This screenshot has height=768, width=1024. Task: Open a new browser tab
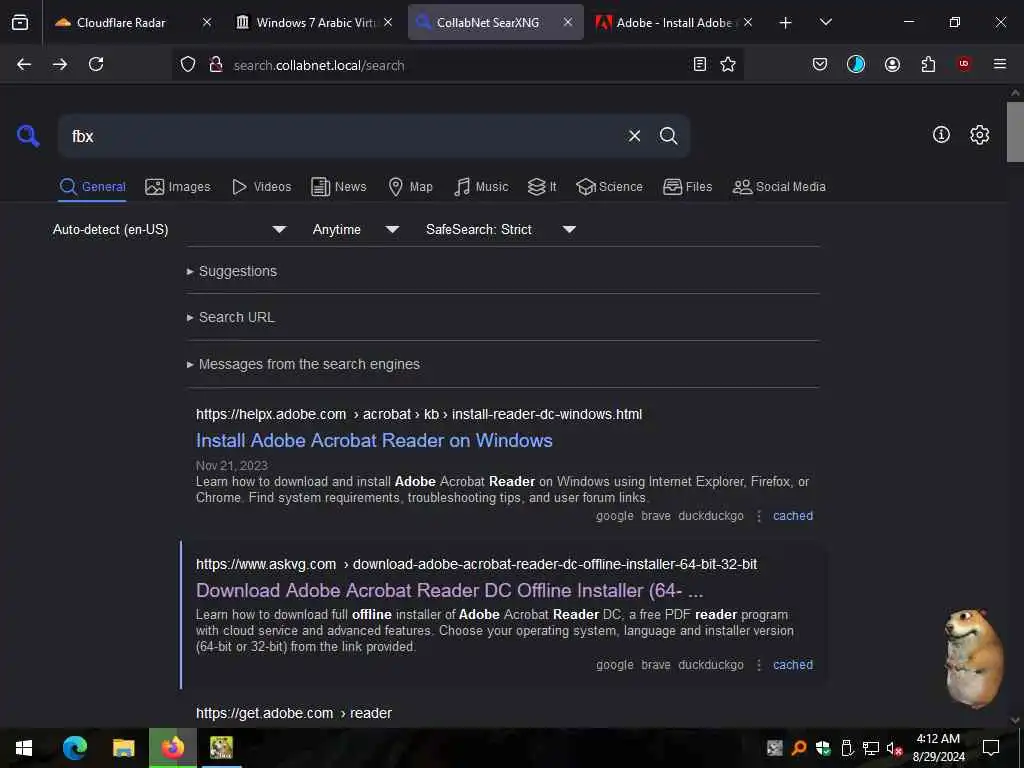(x=786, y=23)
